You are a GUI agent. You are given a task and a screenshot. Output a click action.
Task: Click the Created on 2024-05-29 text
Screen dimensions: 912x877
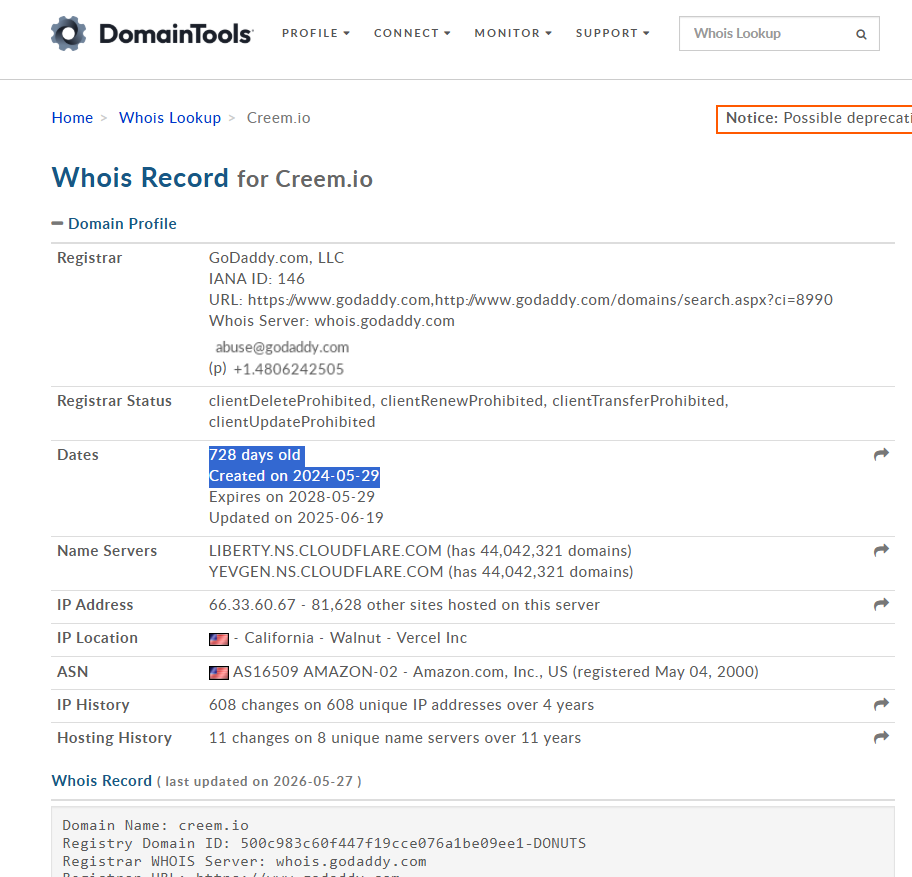tap(294, 476)
